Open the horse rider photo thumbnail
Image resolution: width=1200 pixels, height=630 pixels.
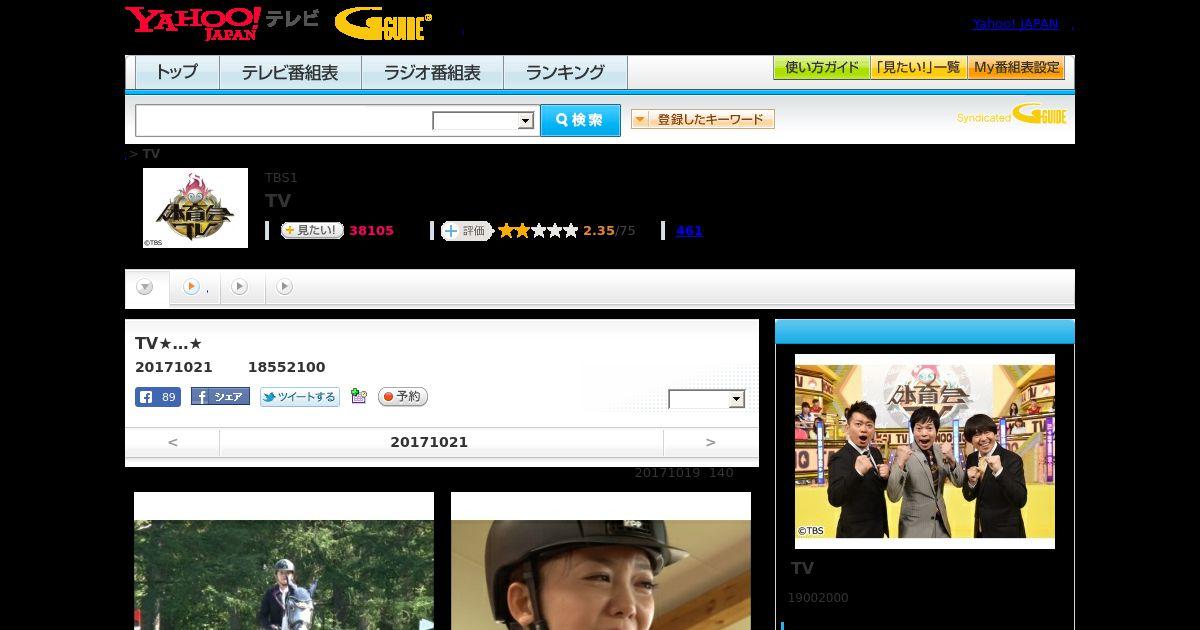click(x=284, y=561)
